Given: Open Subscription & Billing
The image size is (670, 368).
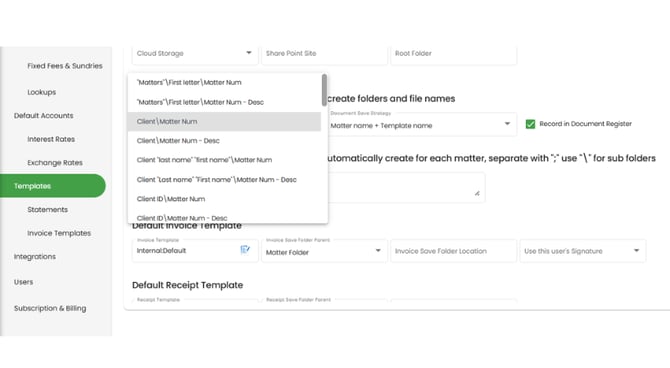Looking at the screenshot, I should (x=50, y=308).
